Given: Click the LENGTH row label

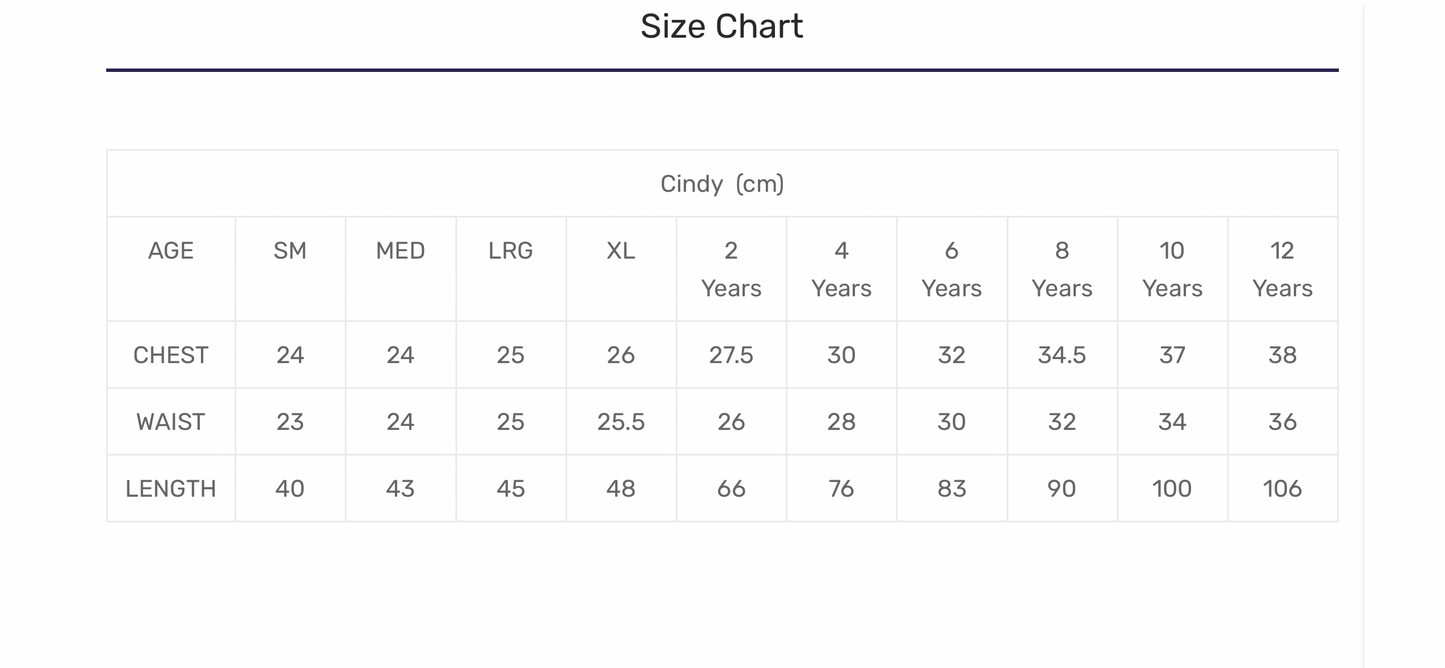Looking at the screenshot, I should point(171,489).
